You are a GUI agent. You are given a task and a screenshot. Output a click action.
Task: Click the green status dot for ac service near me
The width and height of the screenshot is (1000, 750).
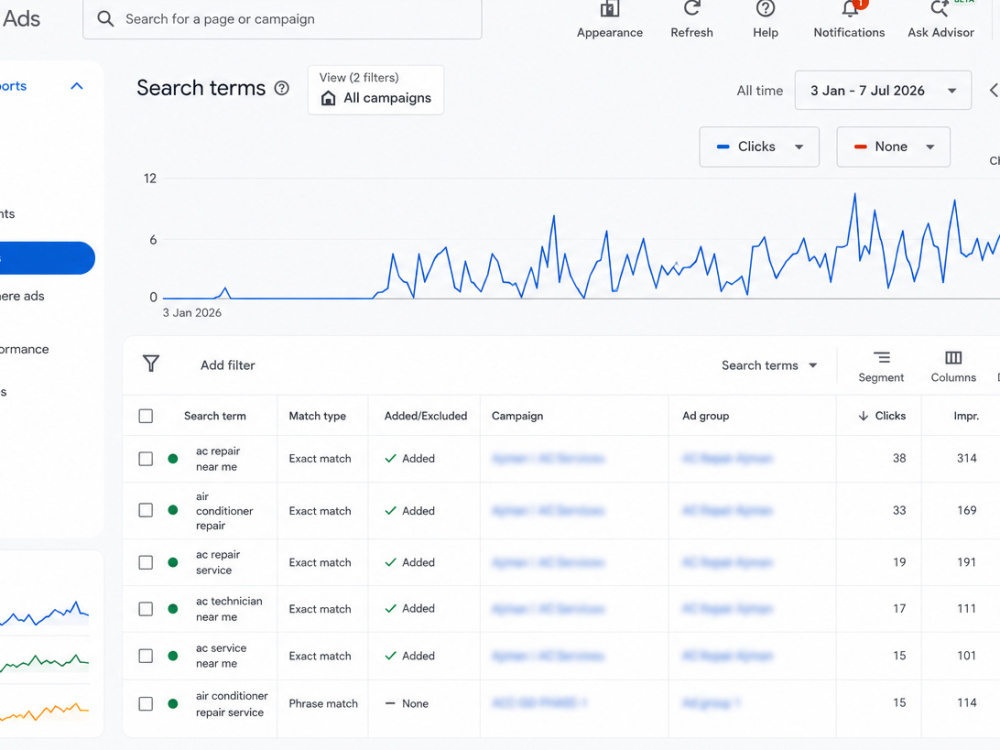pos(173,656)
